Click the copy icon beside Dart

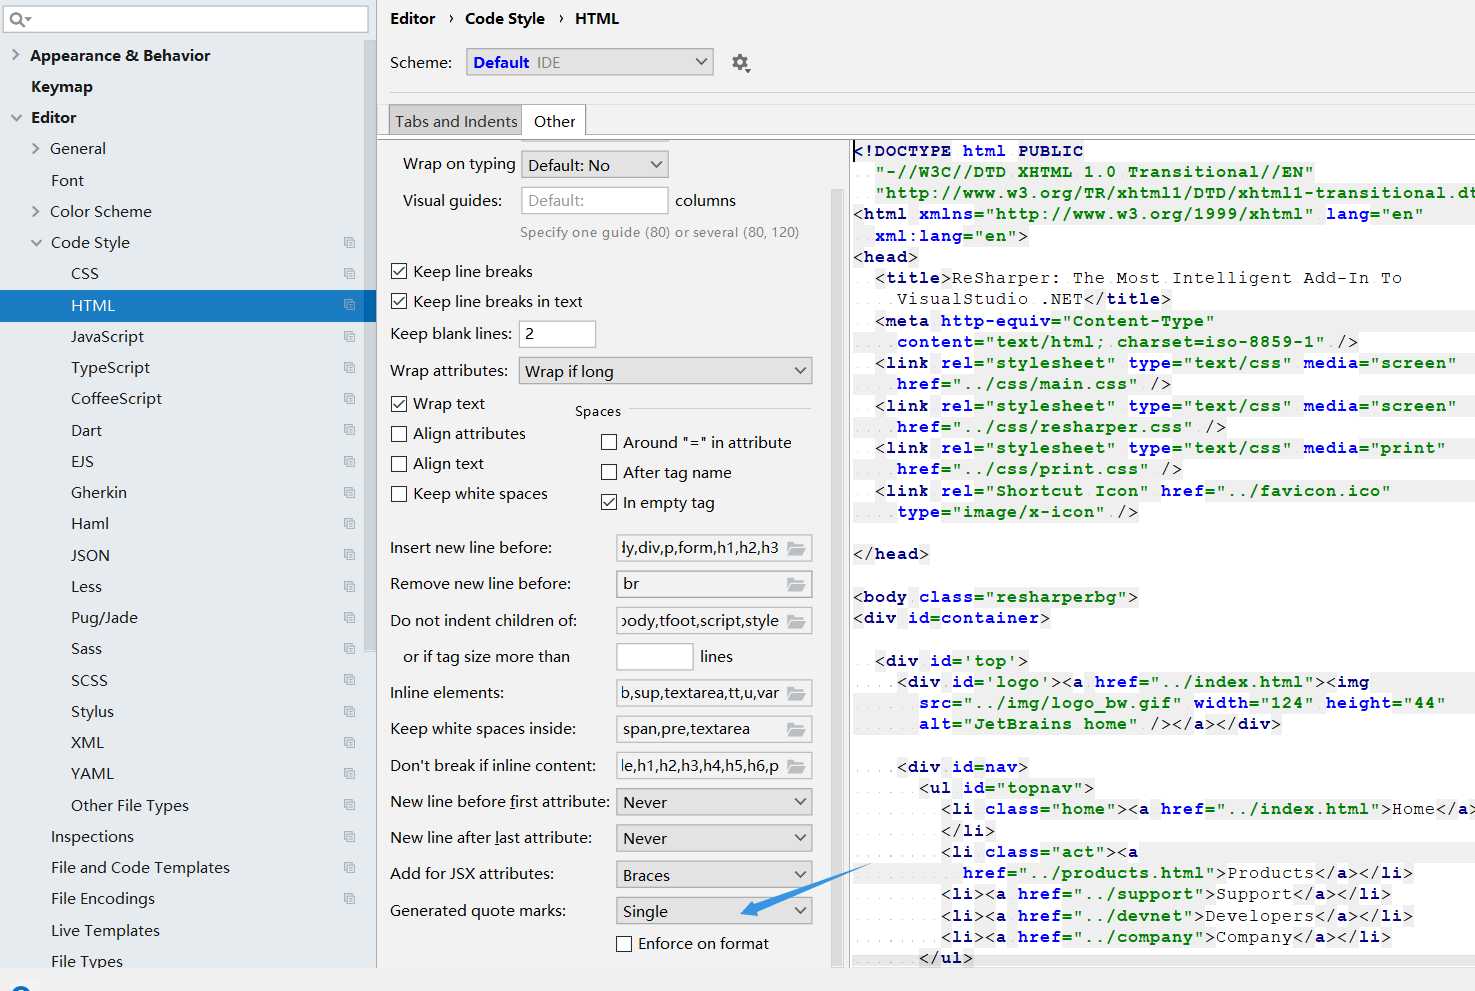tap(349, 430)
